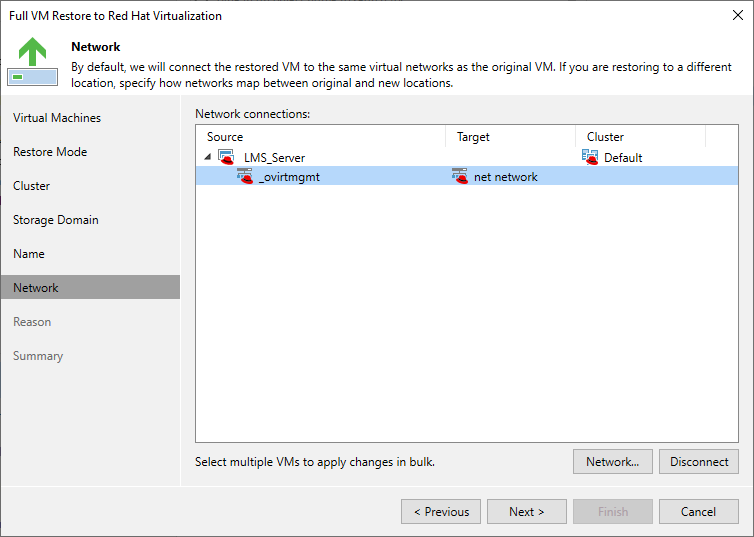
Task: Open the Virtual Machines wizard step
Action: 57,118
